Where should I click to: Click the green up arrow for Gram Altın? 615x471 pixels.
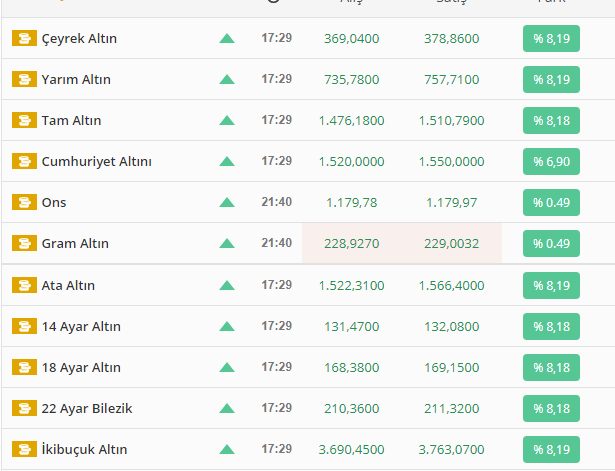pyautogui.click(x=227, y=244)
